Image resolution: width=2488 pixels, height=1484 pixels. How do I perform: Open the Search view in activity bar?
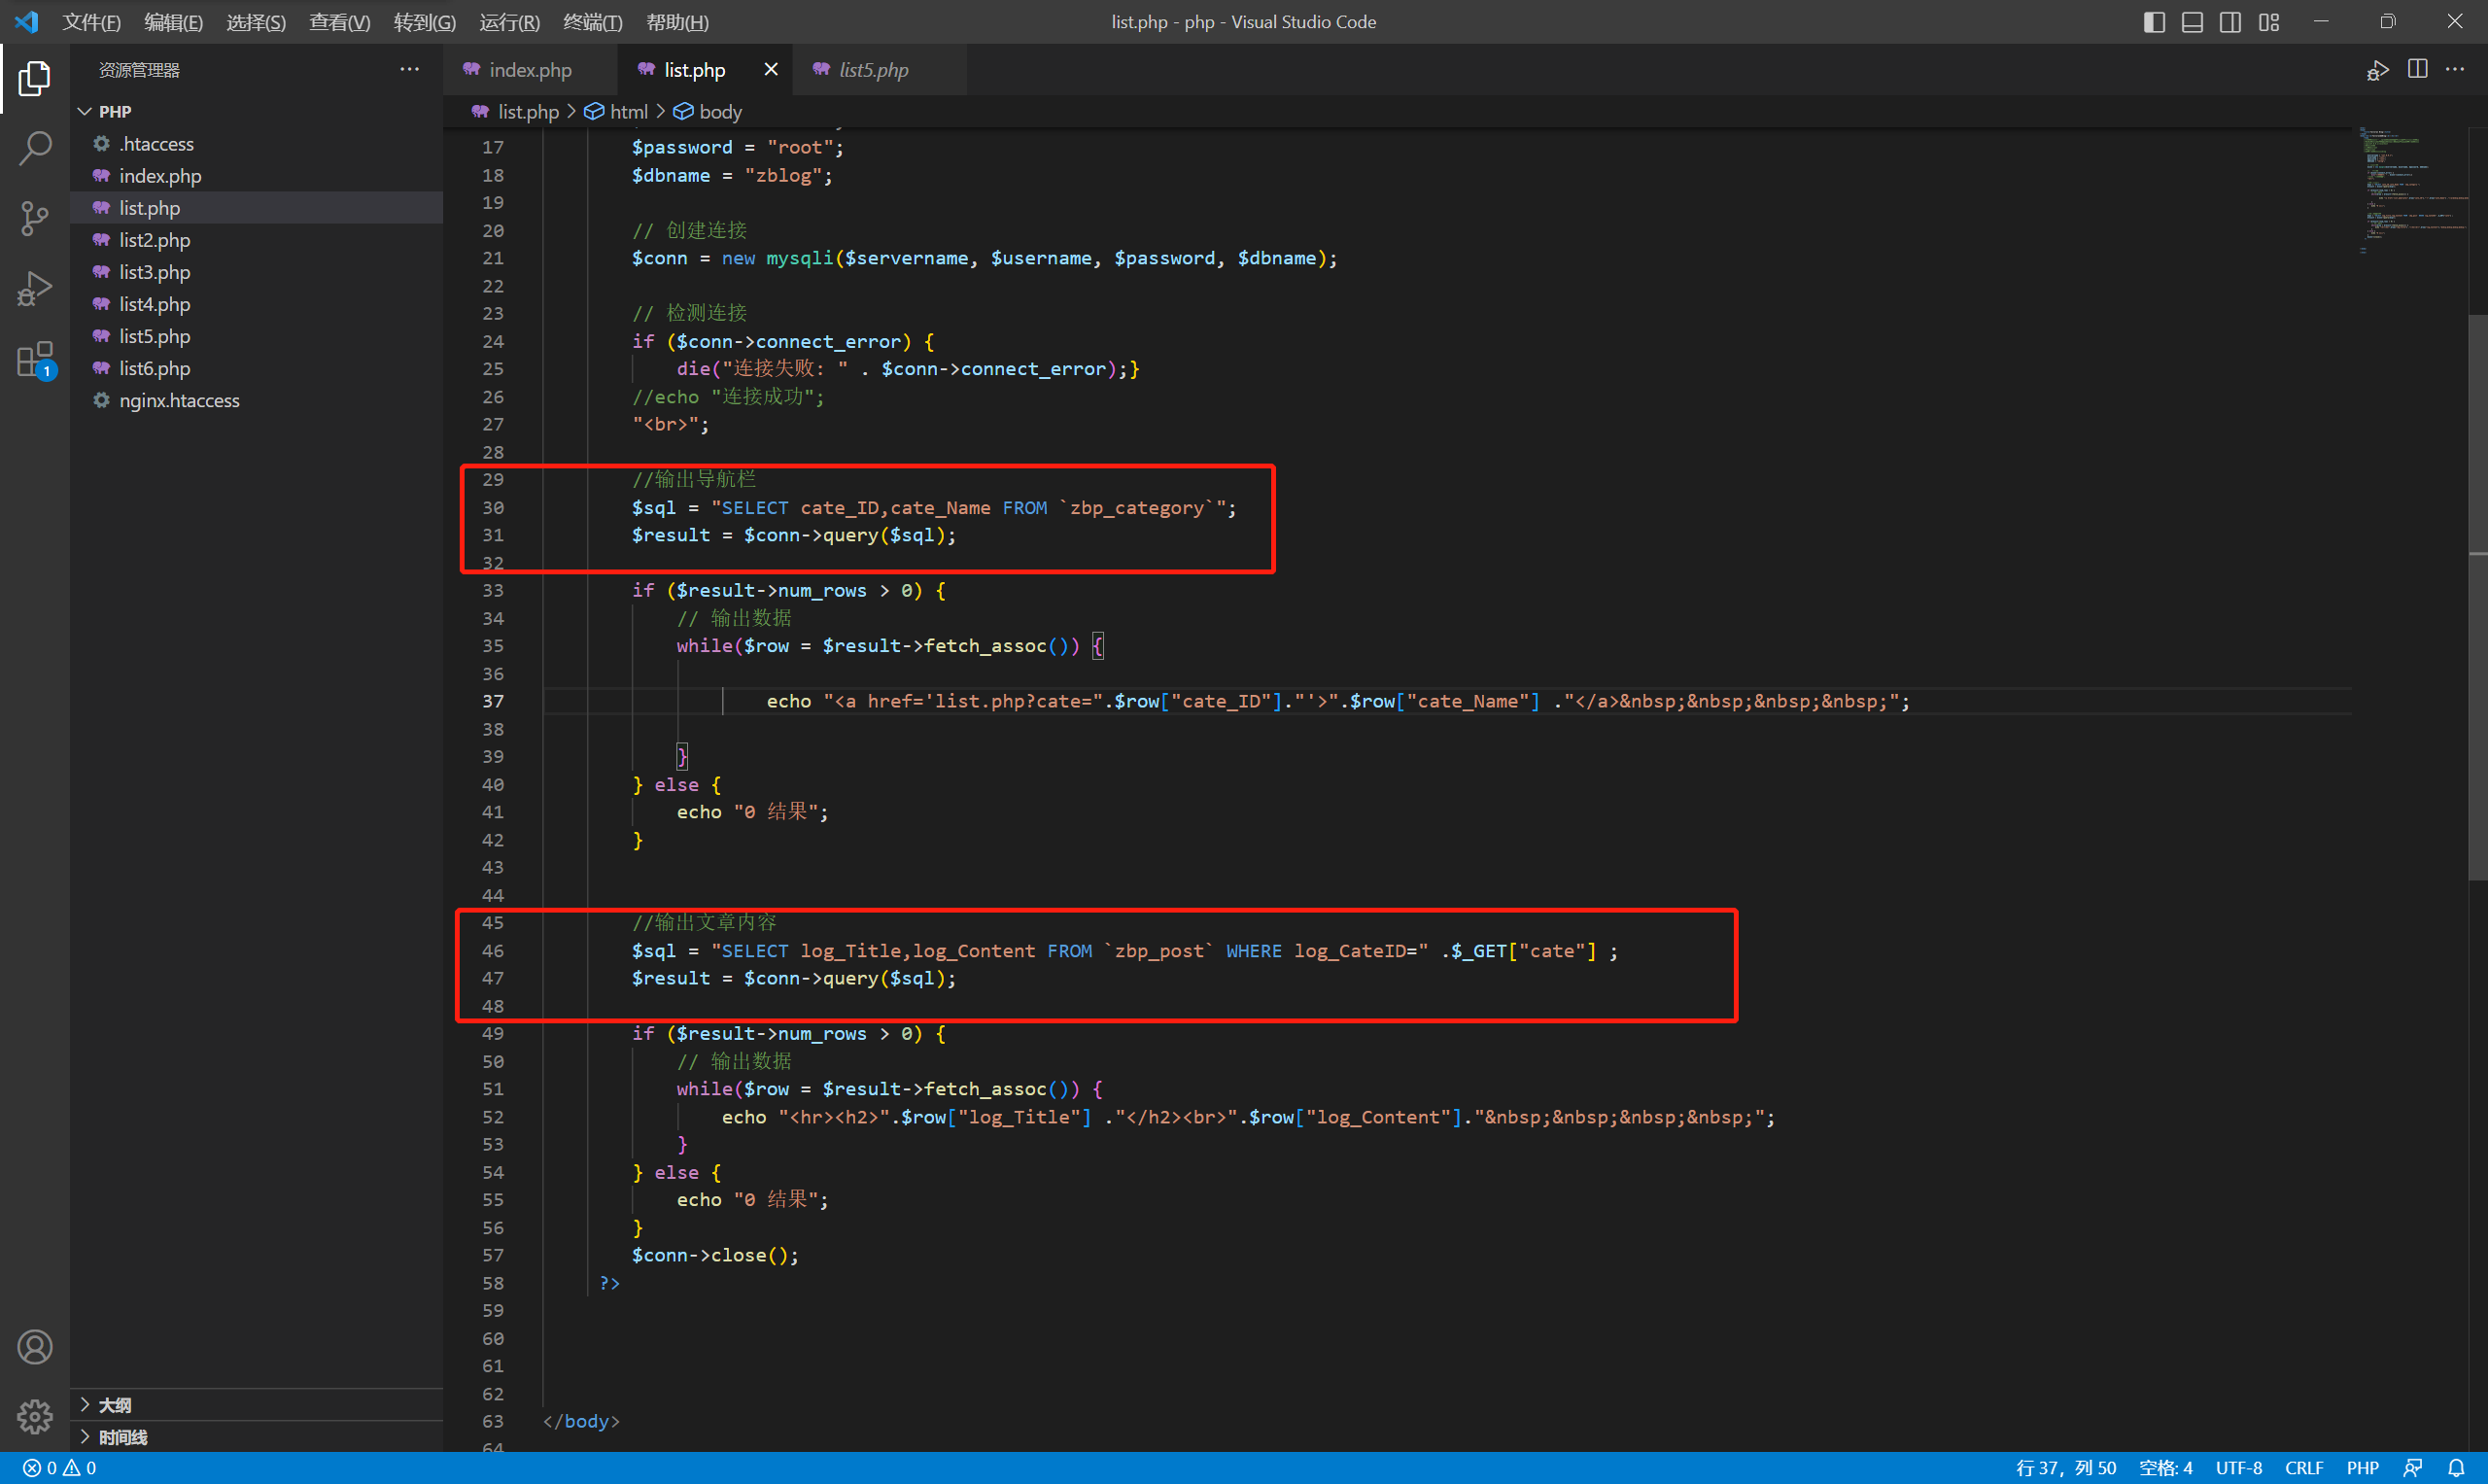point(35,148)
